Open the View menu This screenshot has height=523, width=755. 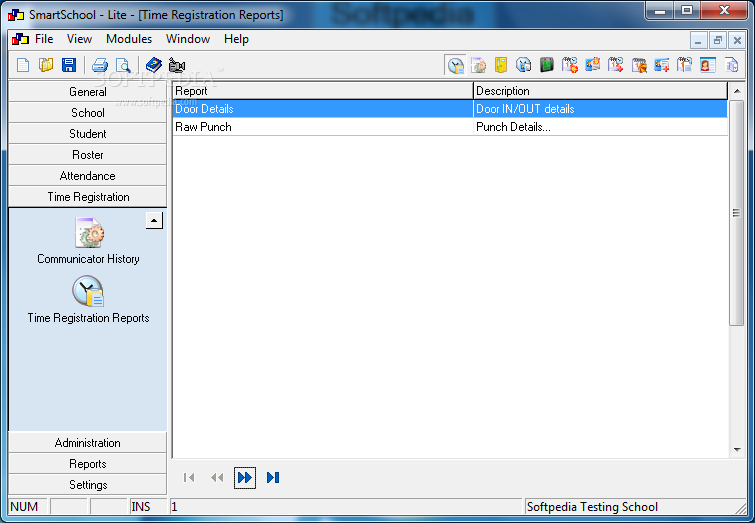point(79,39)
